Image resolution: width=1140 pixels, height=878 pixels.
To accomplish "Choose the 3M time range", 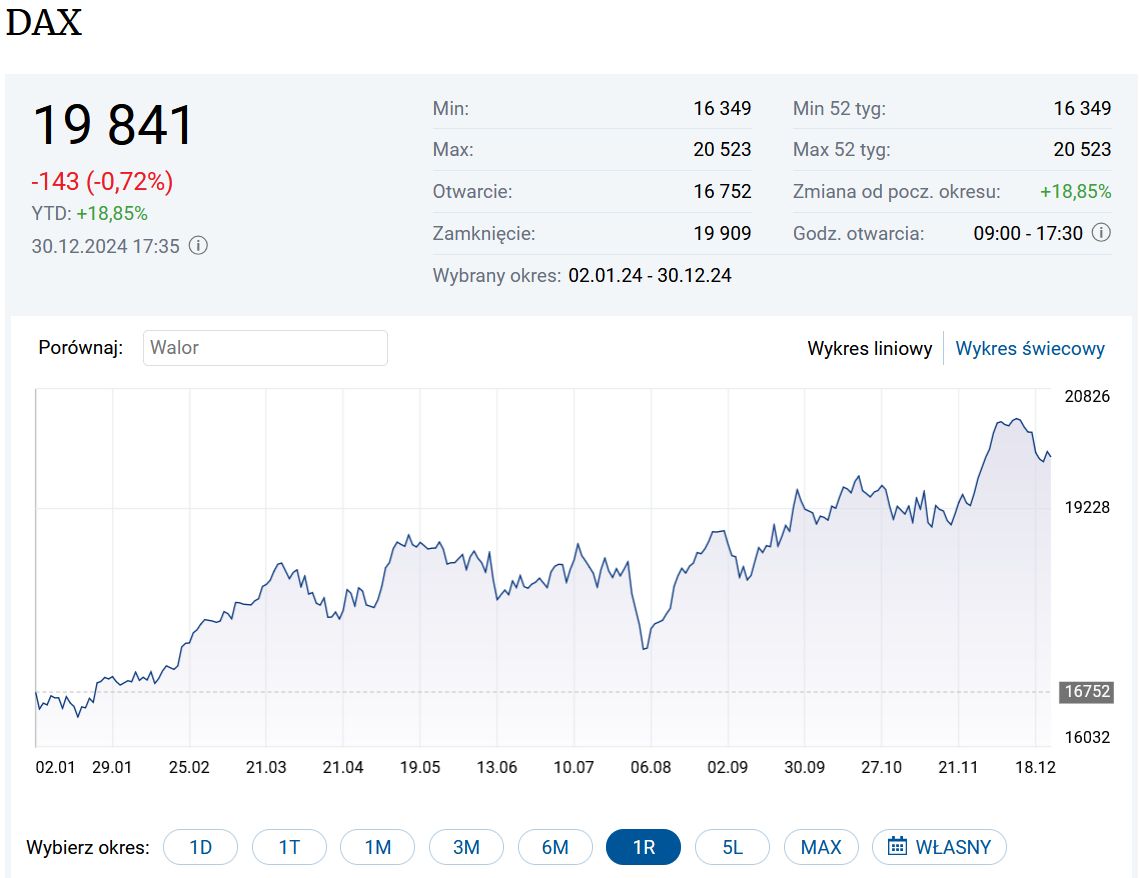I will coord(466,847).
